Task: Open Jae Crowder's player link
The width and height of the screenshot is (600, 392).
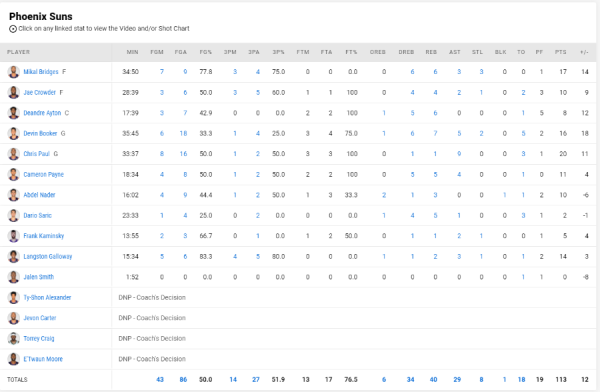Action: [39, 93]
